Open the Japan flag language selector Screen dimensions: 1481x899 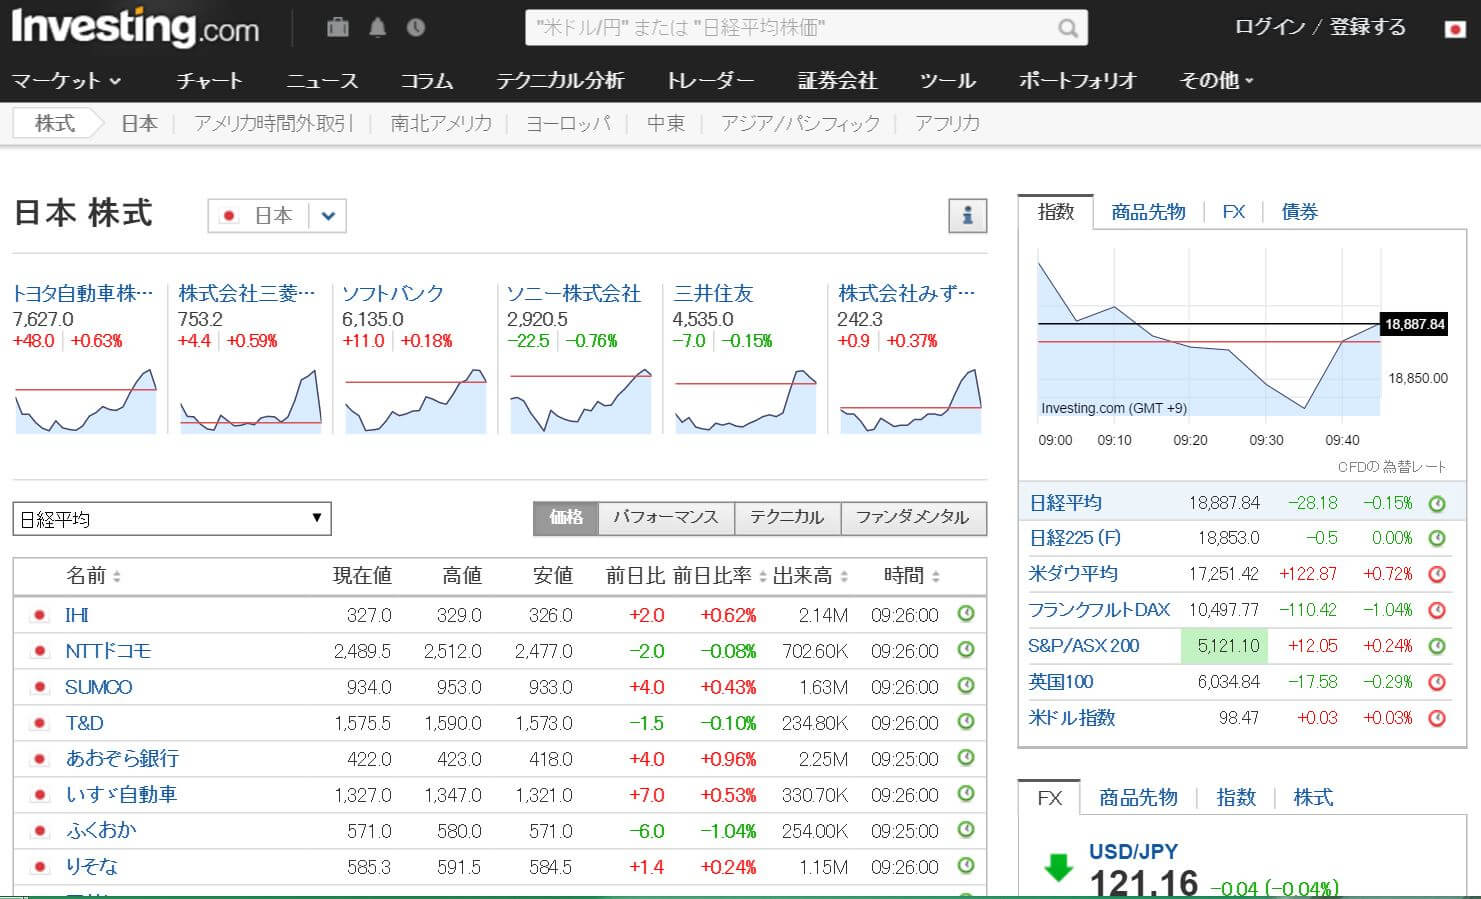1456,28
